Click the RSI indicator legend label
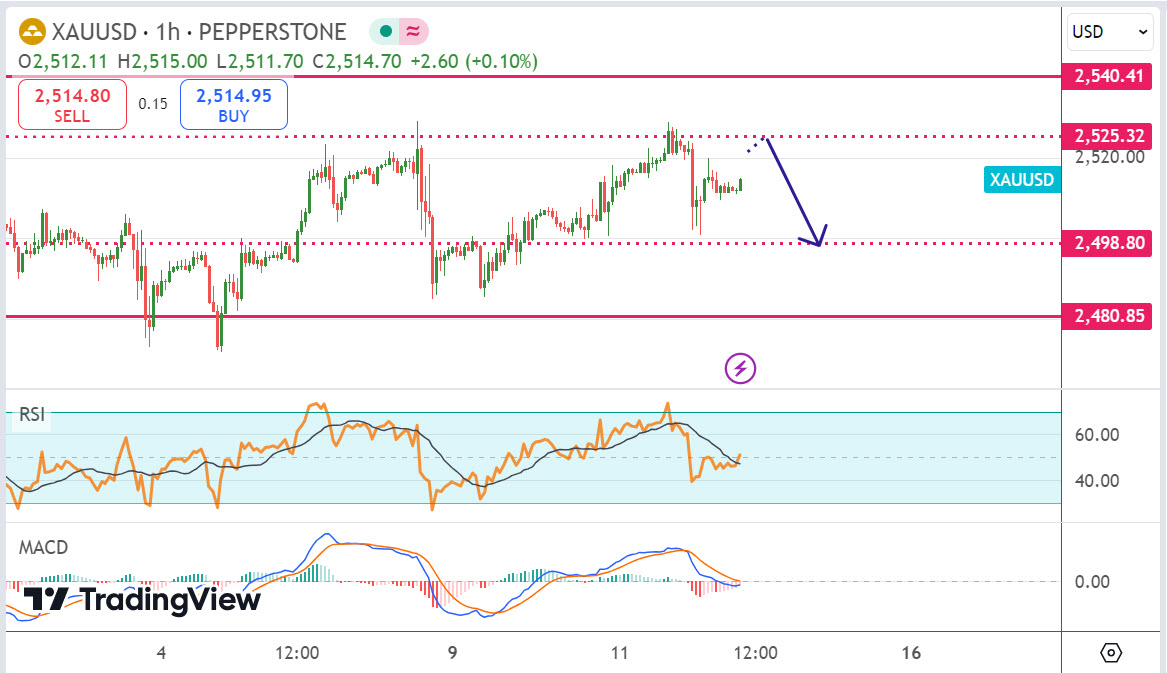 [31, 416]
